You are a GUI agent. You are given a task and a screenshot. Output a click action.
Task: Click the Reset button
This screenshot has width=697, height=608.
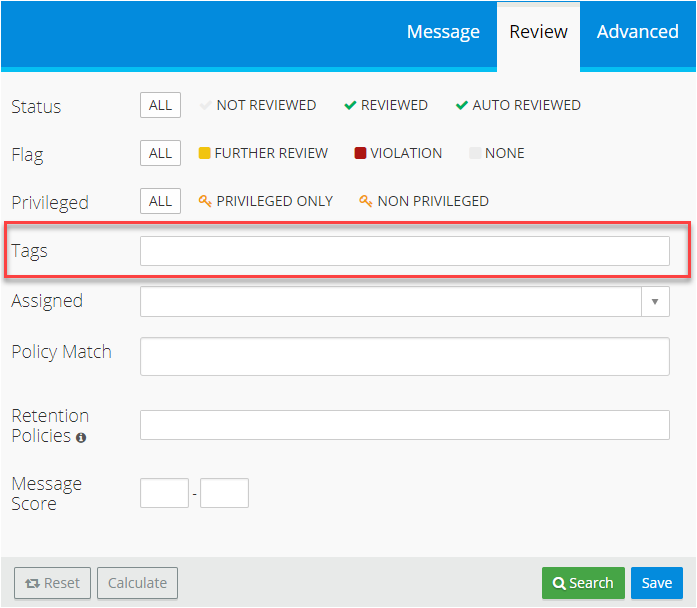[52, 583]
